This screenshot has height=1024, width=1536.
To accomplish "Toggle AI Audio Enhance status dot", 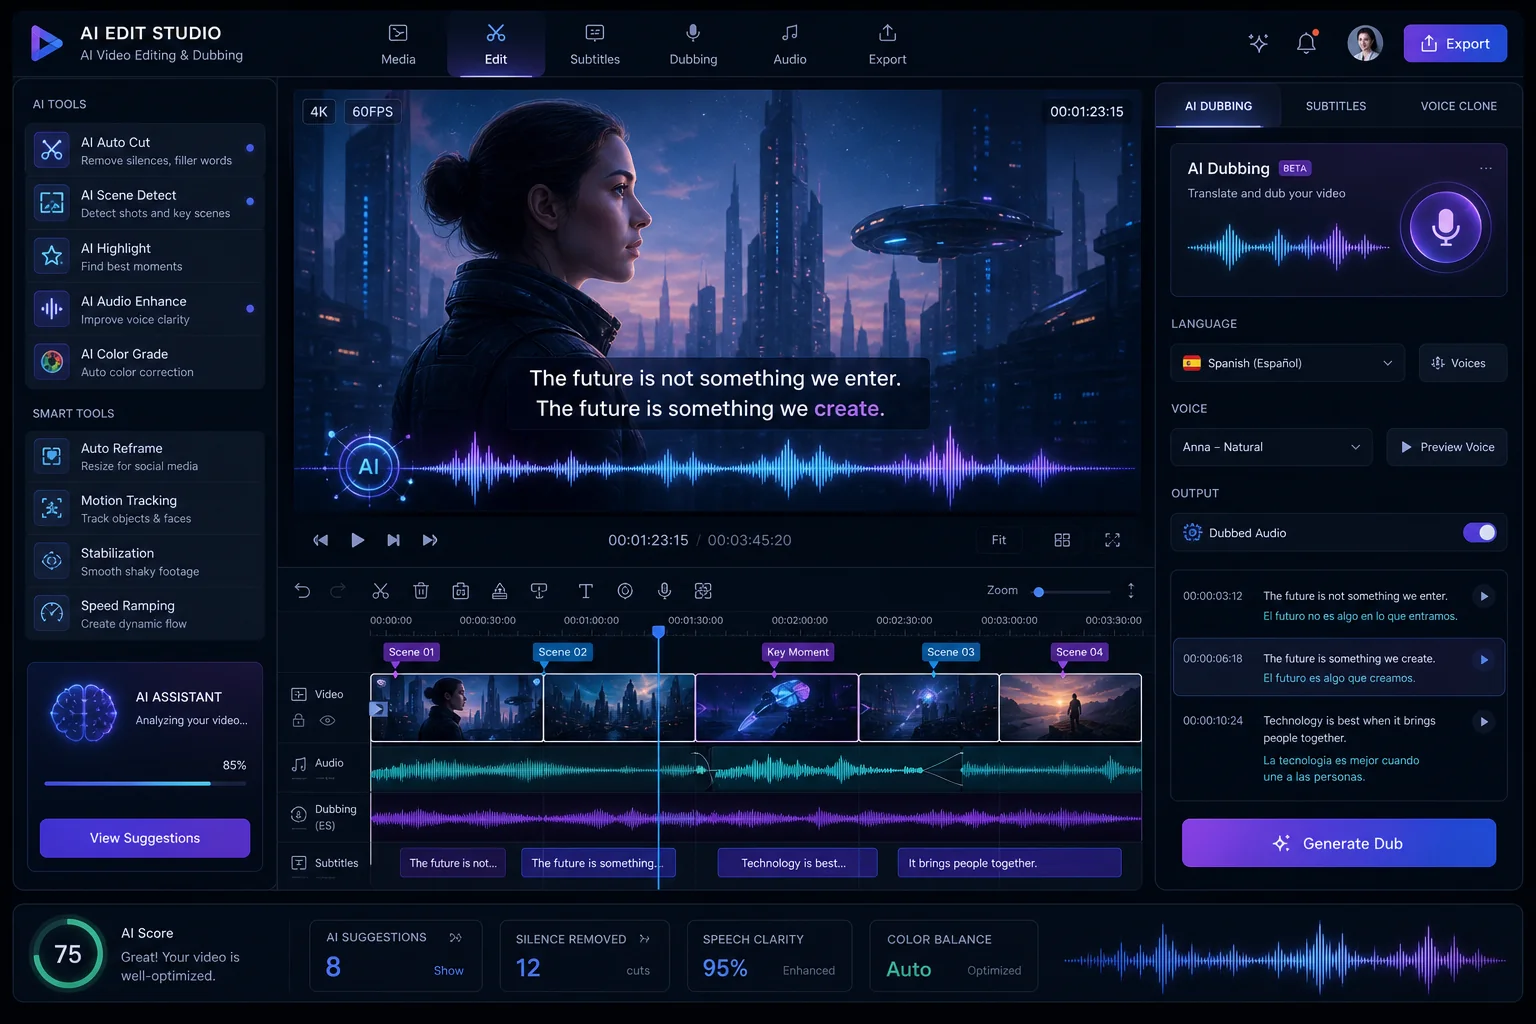I will [250, 308].
